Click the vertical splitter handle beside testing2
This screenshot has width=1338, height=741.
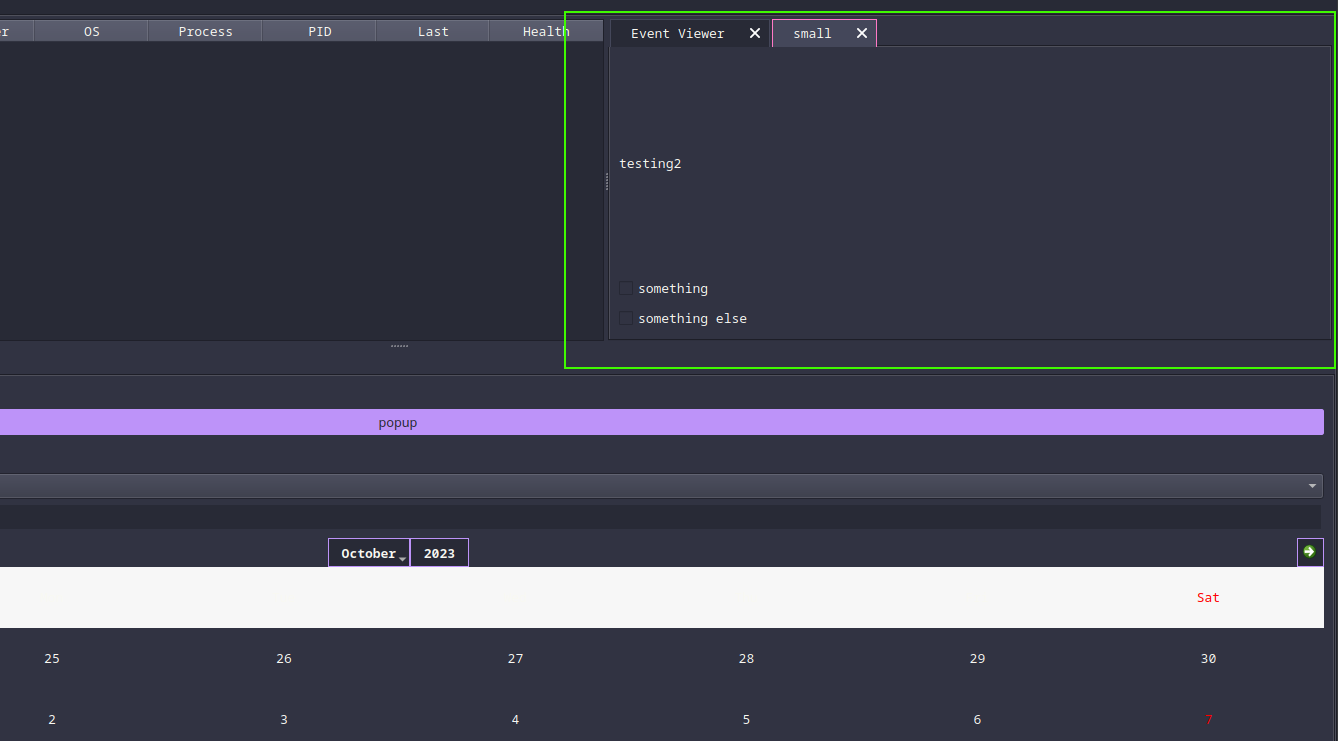coord(607,182)
